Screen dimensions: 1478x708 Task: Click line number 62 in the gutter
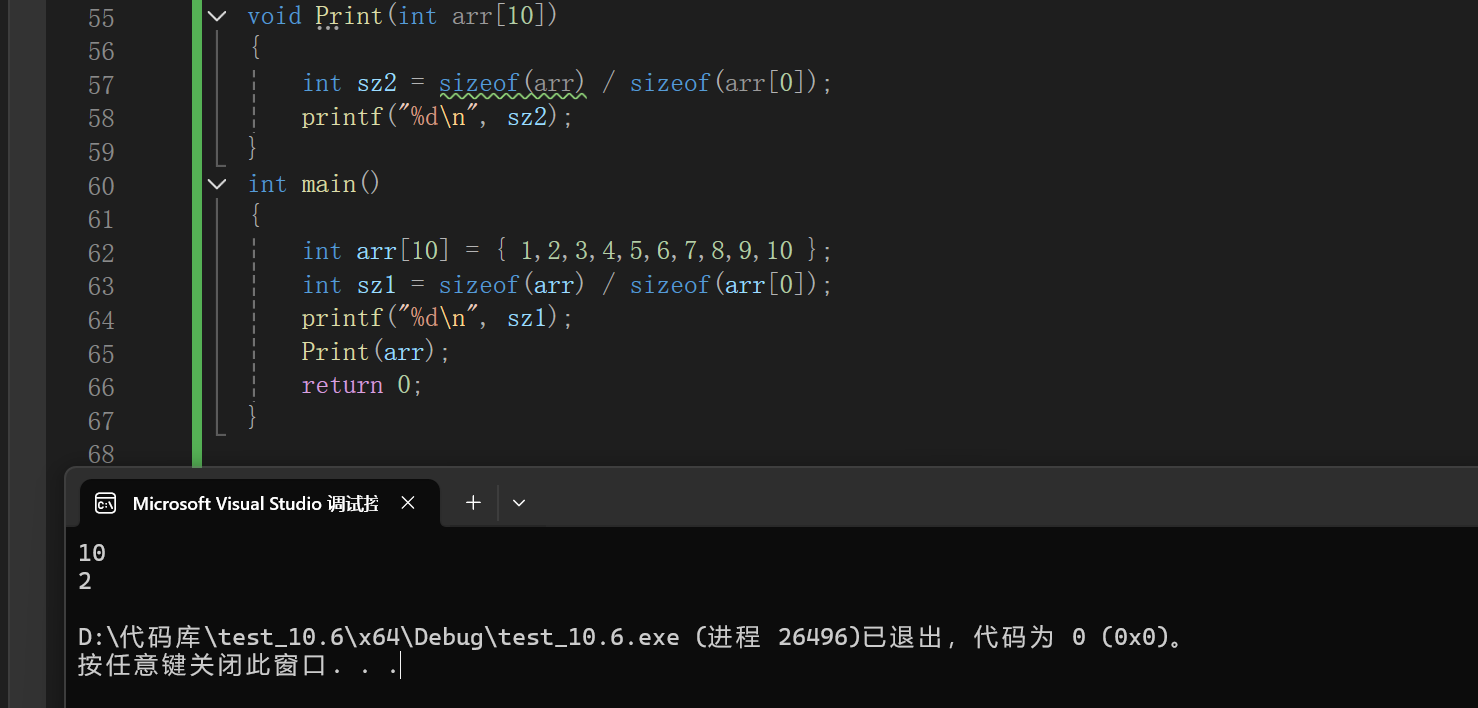101,253
